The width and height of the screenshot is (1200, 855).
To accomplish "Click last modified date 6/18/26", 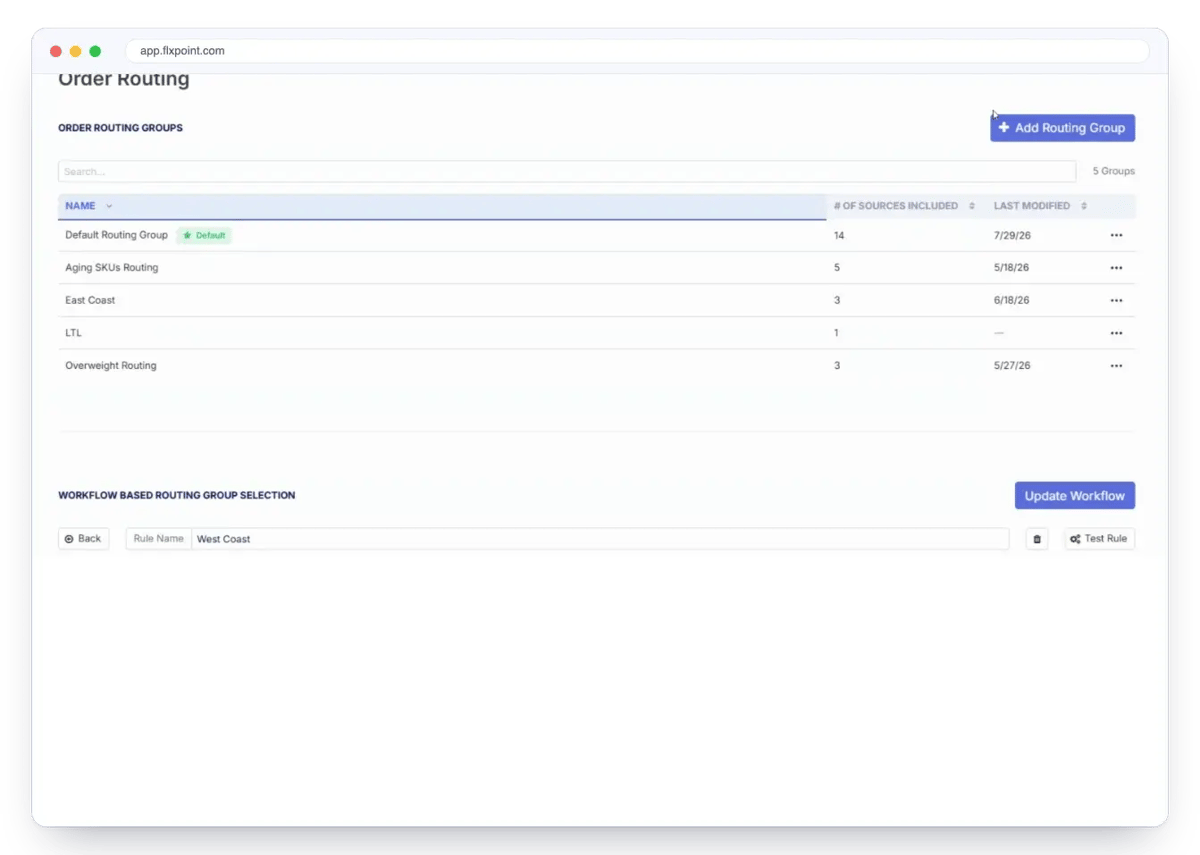I will pos(1011,300).
